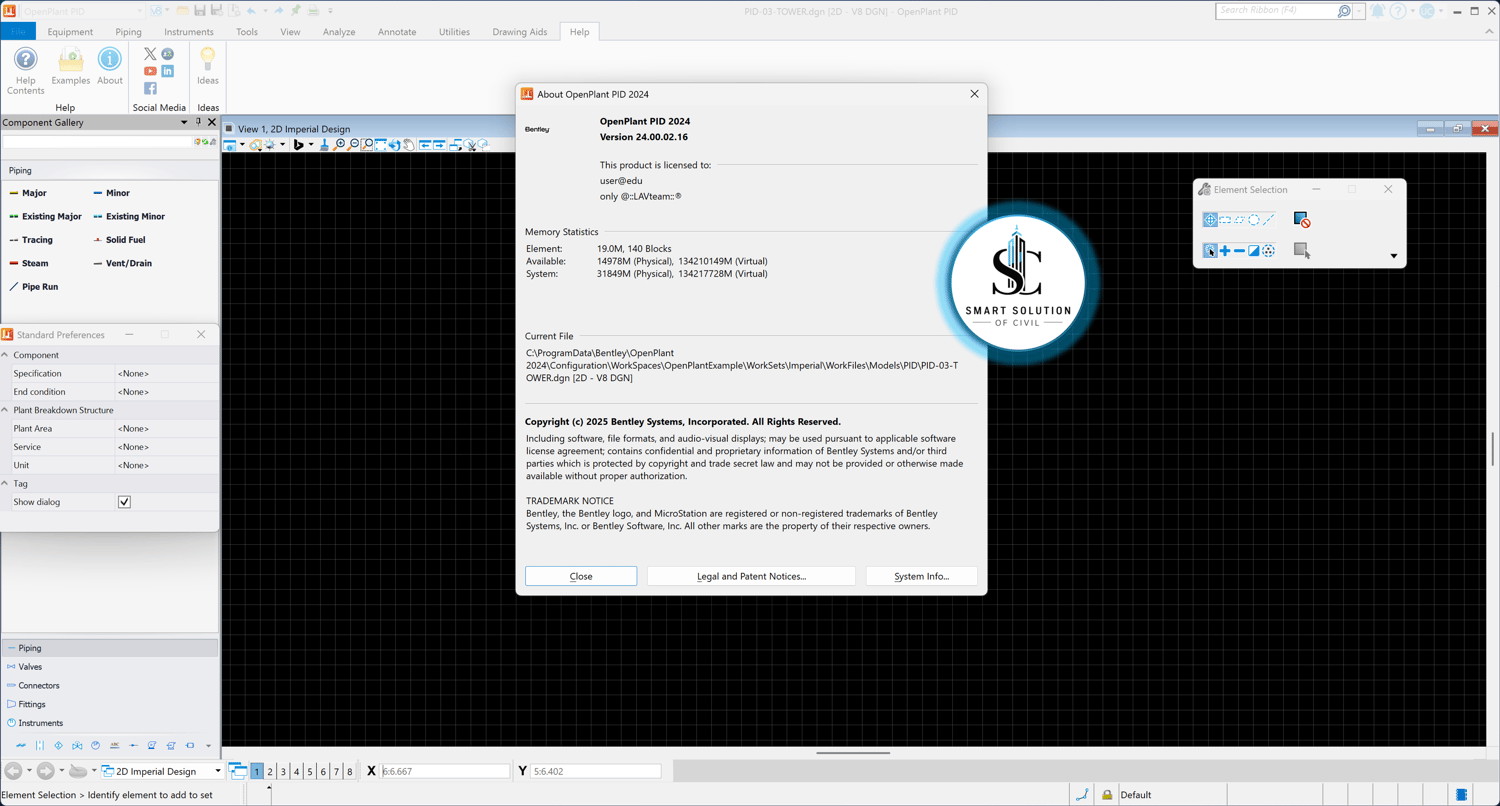Select the Circle selection method icon
1500x806 pixels.
1254,220
